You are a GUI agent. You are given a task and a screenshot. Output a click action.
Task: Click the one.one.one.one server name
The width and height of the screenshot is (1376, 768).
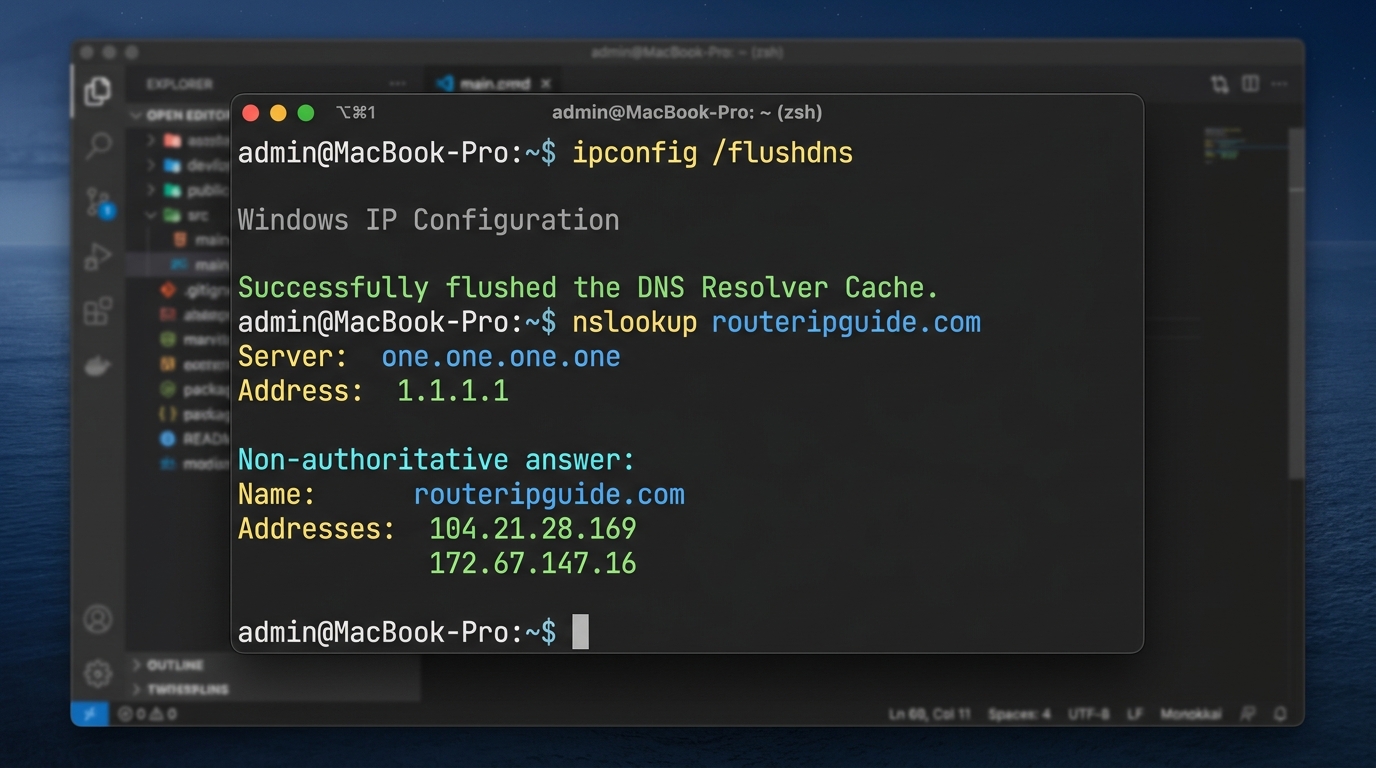tap(501, 357)
